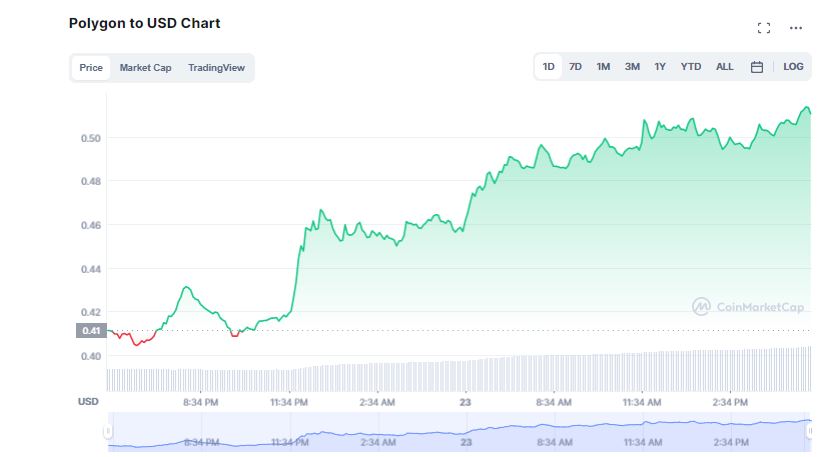Click the 8:34 AM main x-axis label
Viewport: 836px width, 457px height.
553,402
